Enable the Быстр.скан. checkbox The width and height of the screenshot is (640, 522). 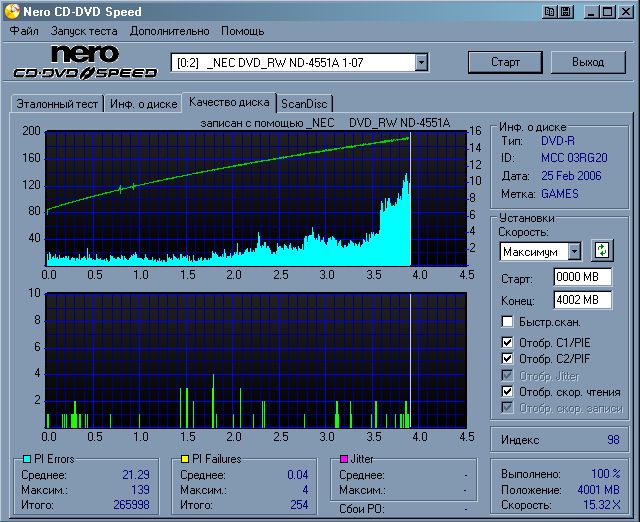508,322
